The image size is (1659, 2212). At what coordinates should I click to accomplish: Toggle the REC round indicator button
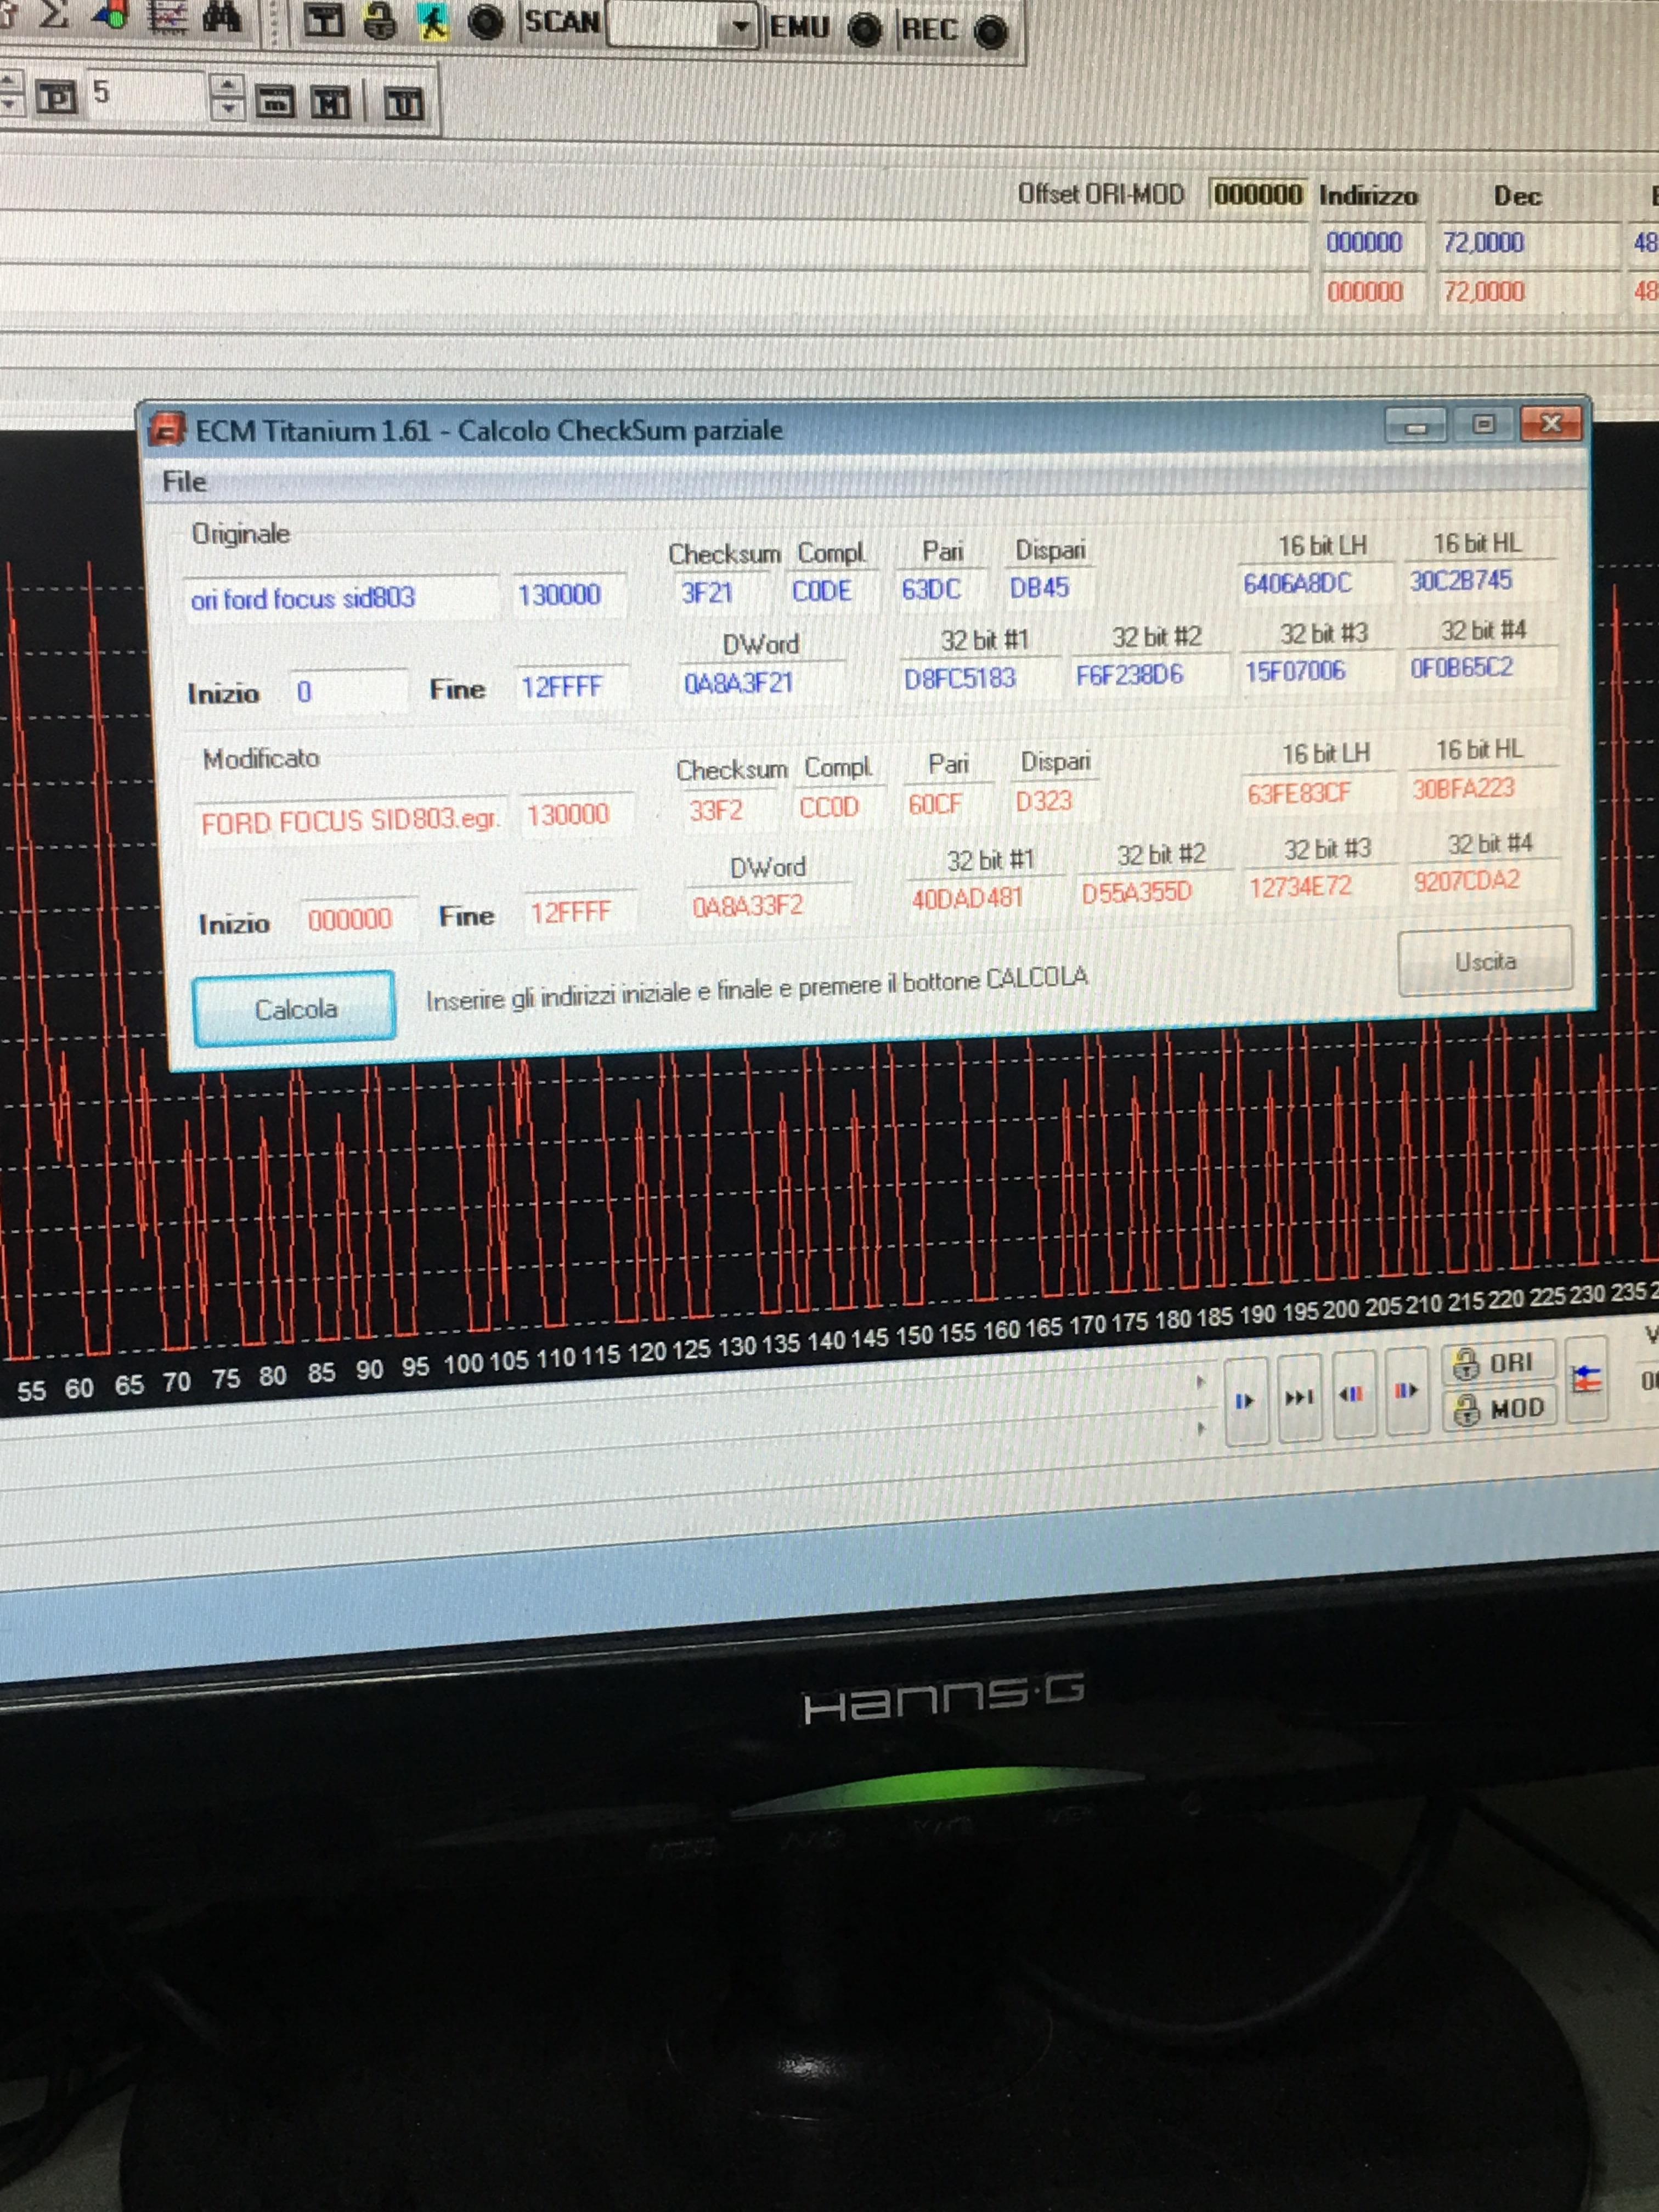(x=991, y=32)
